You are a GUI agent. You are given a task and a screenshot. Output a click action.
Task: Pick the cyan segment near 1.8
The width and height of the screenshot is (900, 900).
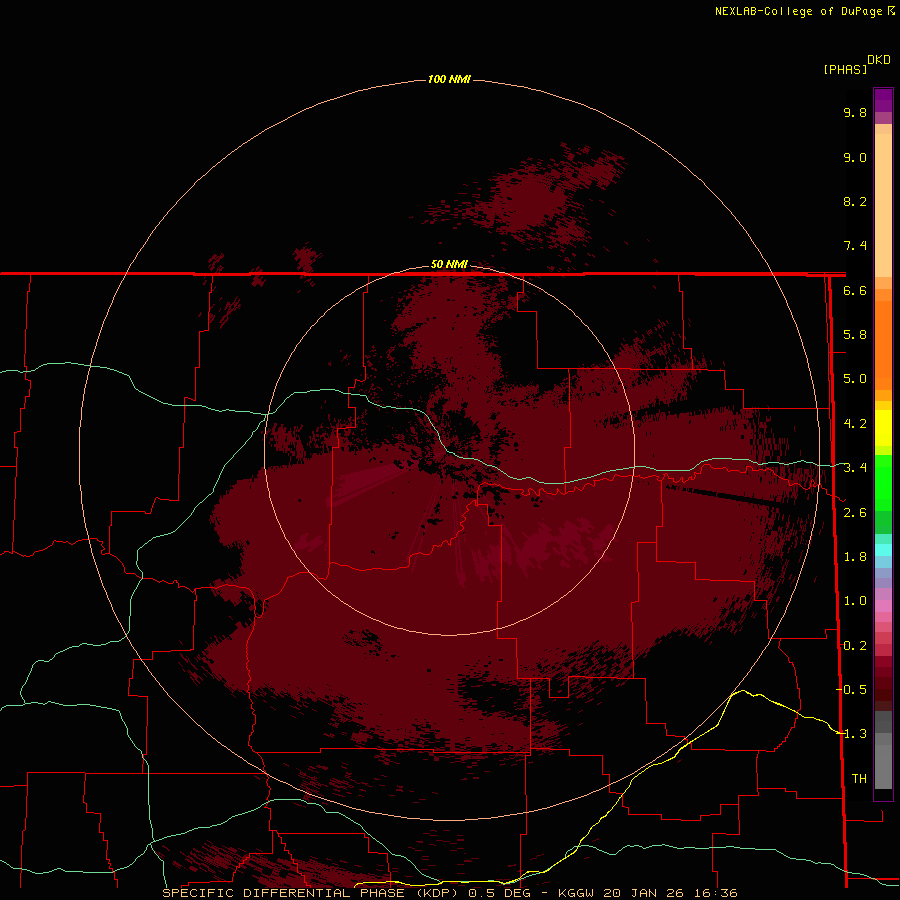coord(883,550)
